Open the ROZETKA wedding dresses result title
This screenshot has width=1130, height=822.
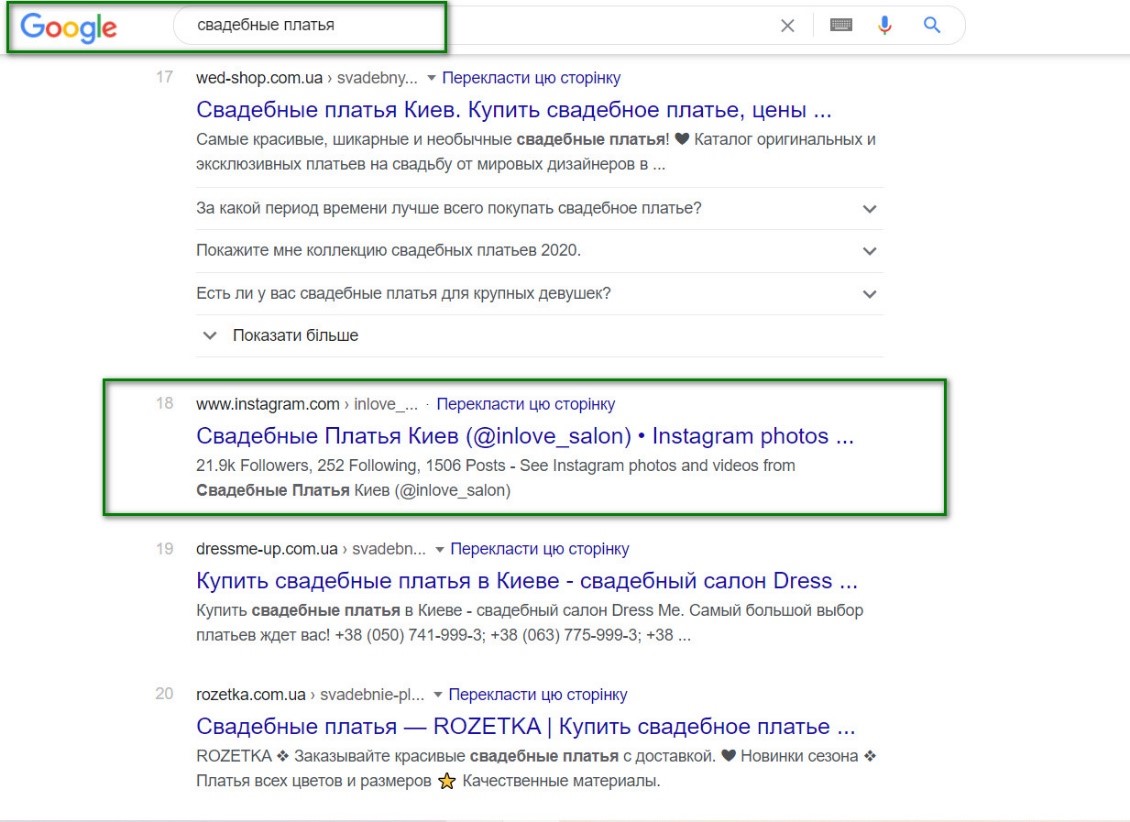click(x=525, y=726)
